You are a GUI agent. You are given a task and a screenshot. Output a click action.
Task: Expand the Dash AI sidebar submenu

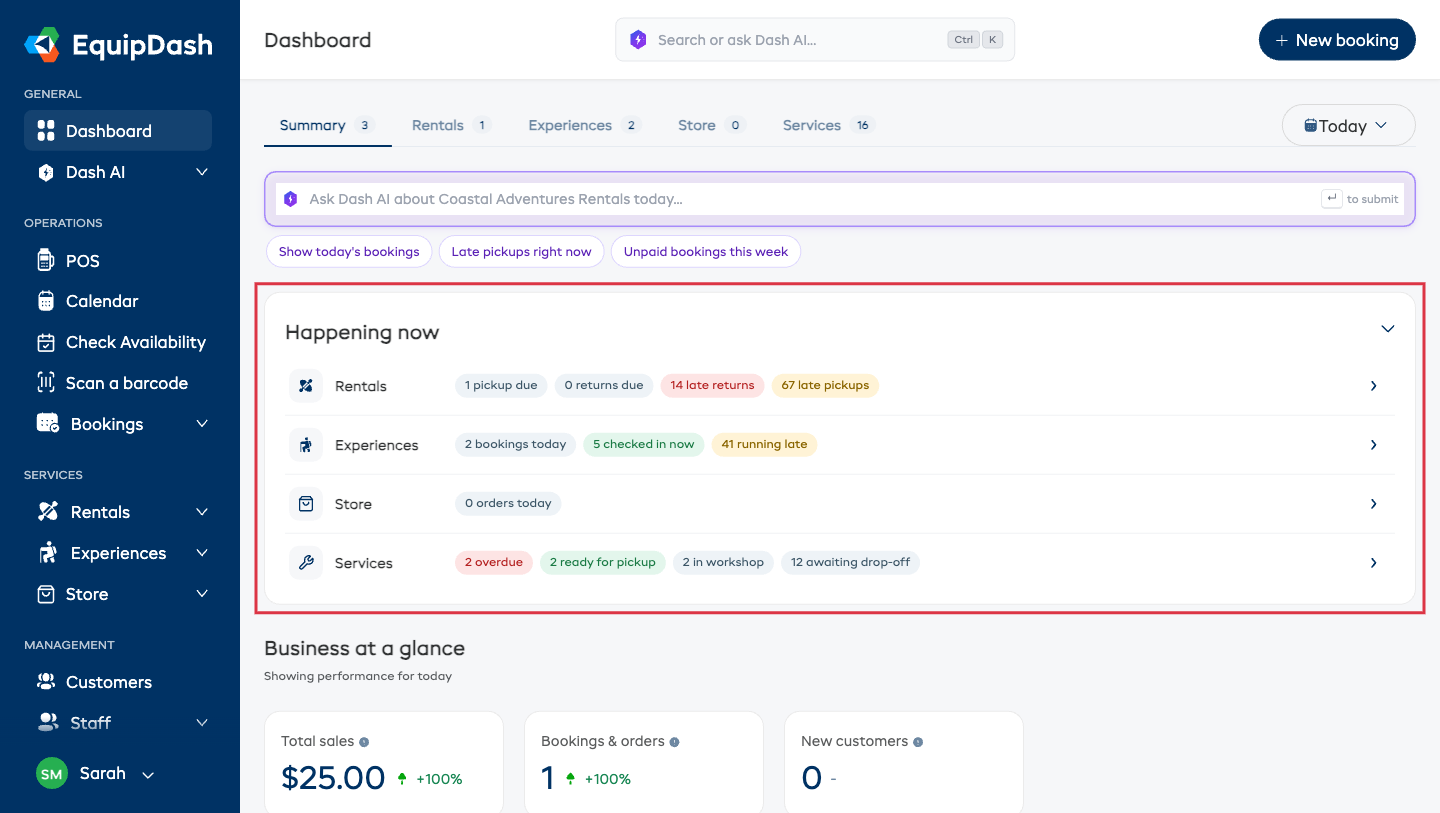tap(202, 172)
